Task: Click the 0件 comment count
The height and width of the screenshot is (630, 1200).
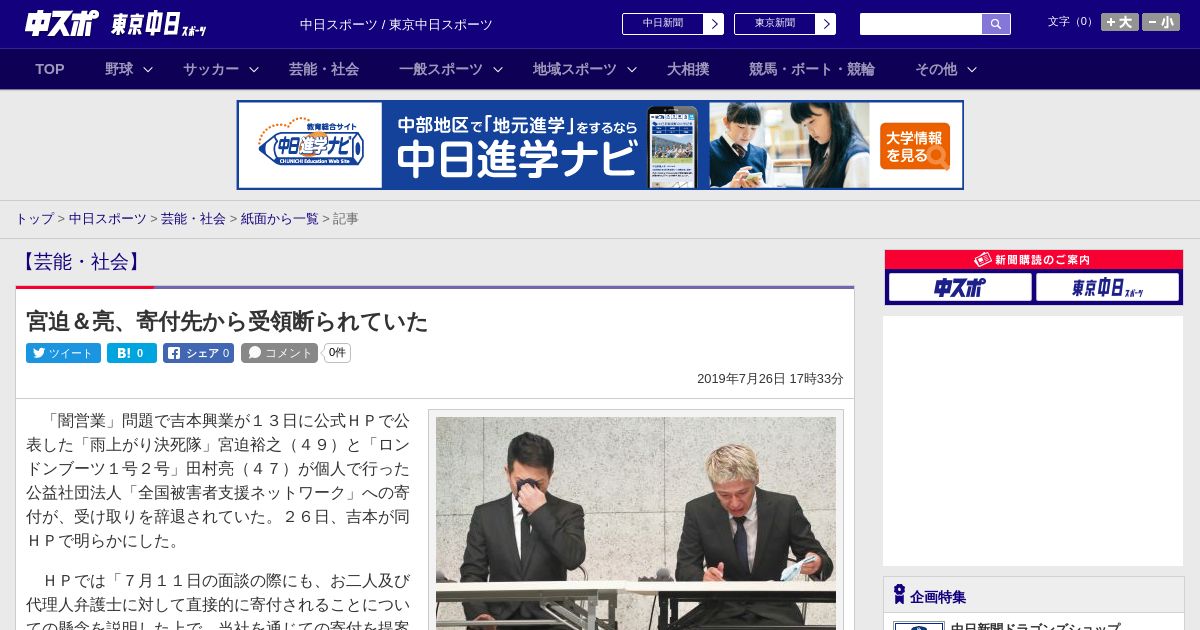Action: [x=337, y=353]
